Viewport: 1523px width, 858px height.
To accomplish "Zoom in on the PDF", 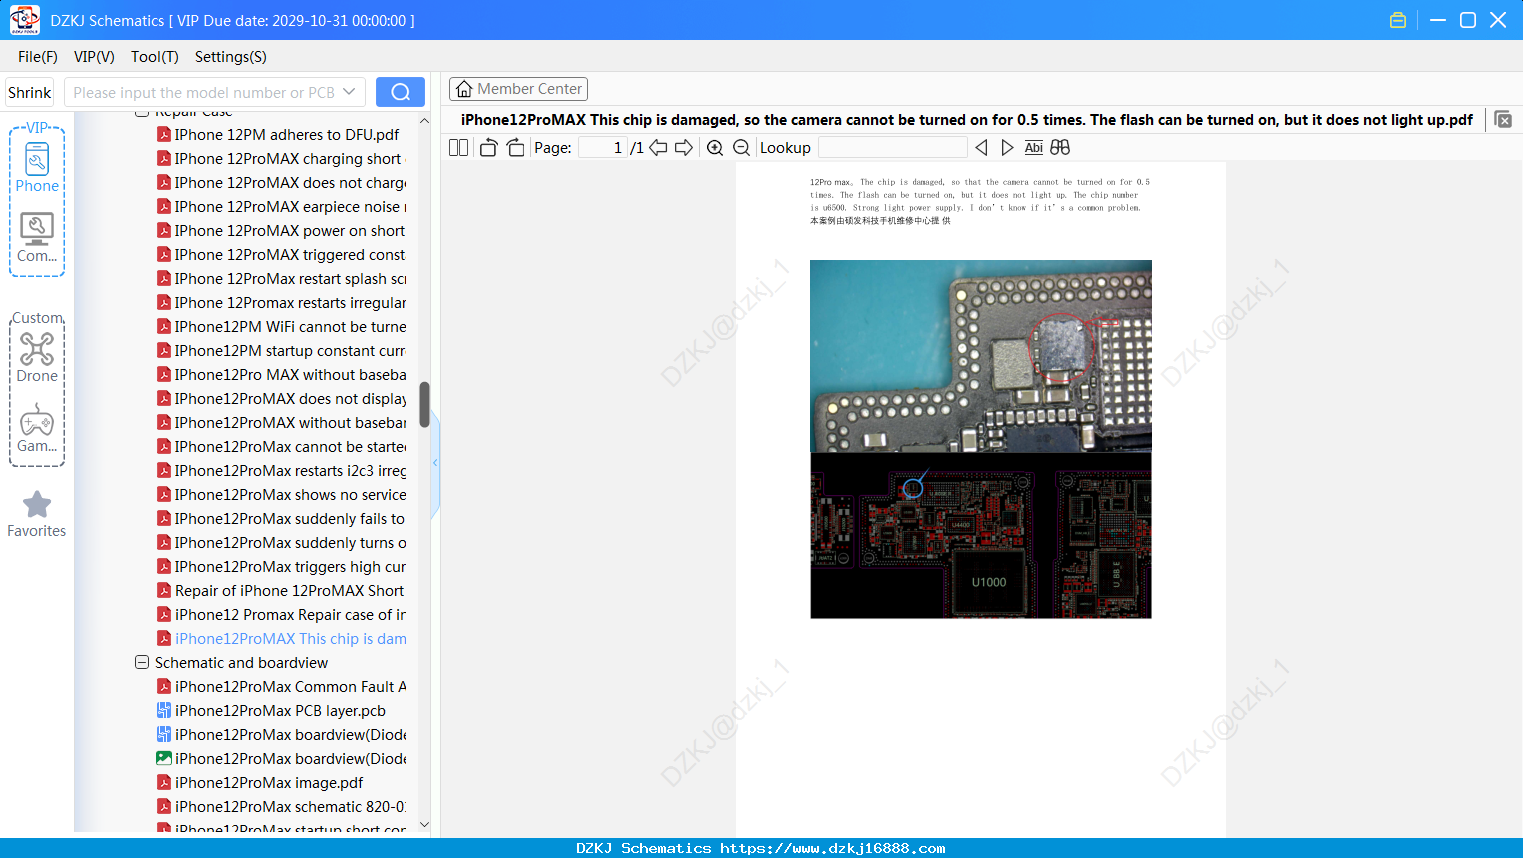I will (x=715, y=148).
